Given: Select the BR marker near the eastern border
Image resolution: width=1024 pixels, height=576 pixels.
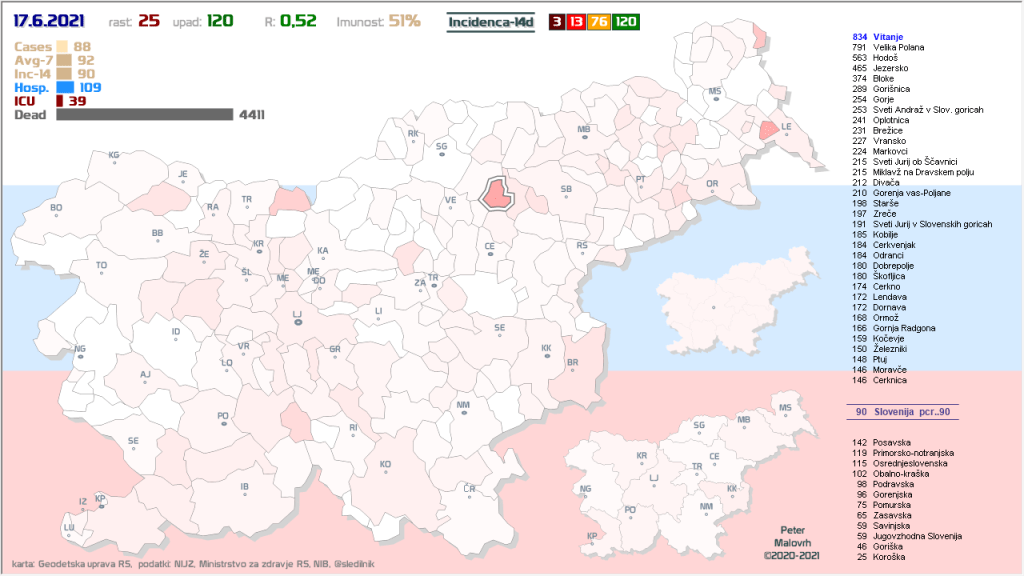Looking at the screenshot, I should point(572,367).
